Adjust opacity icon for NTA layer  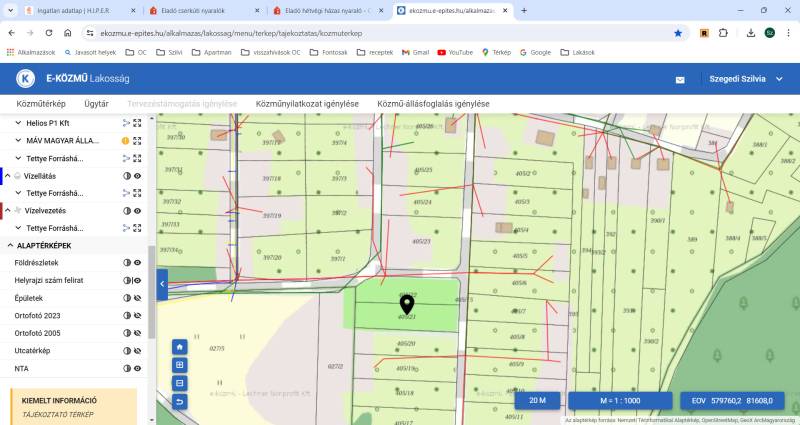tap(127, 368)
